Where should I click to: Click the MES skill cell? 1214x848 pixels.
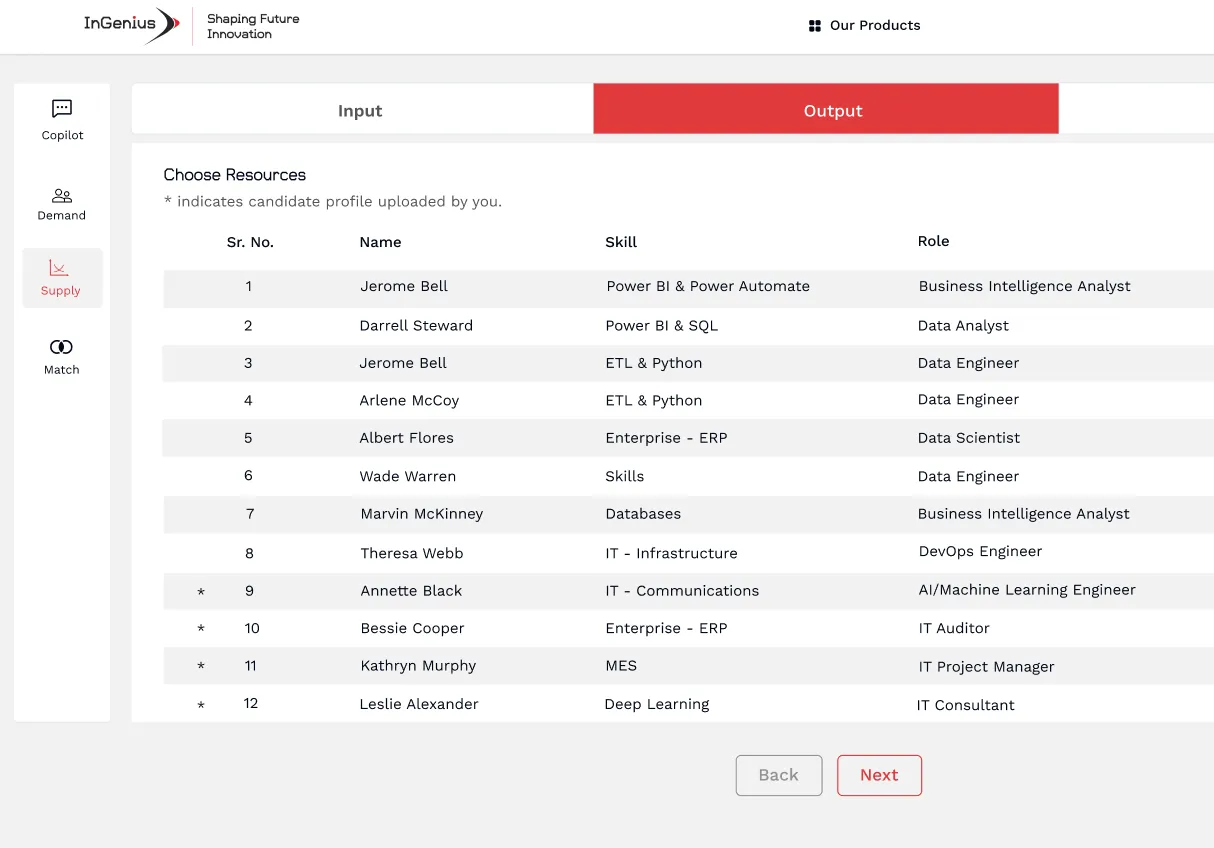coord(621,665)
